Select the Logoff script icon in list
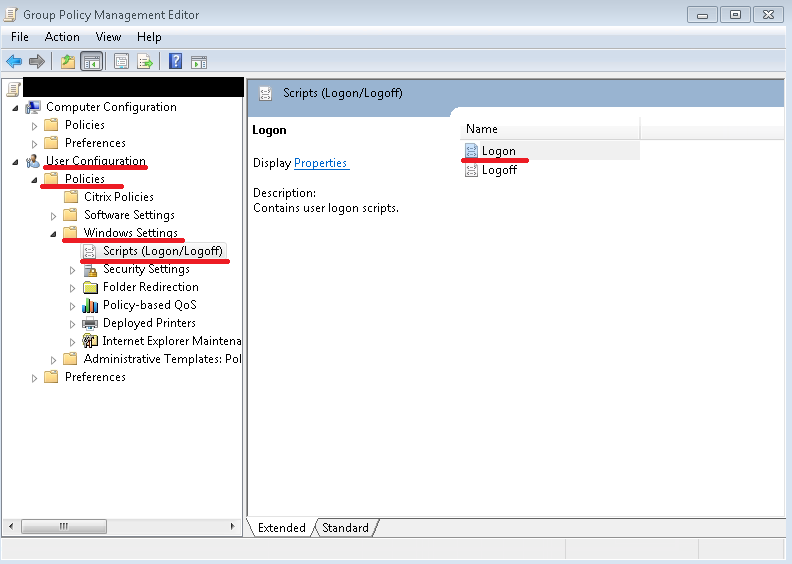 (x=471, y=170)
